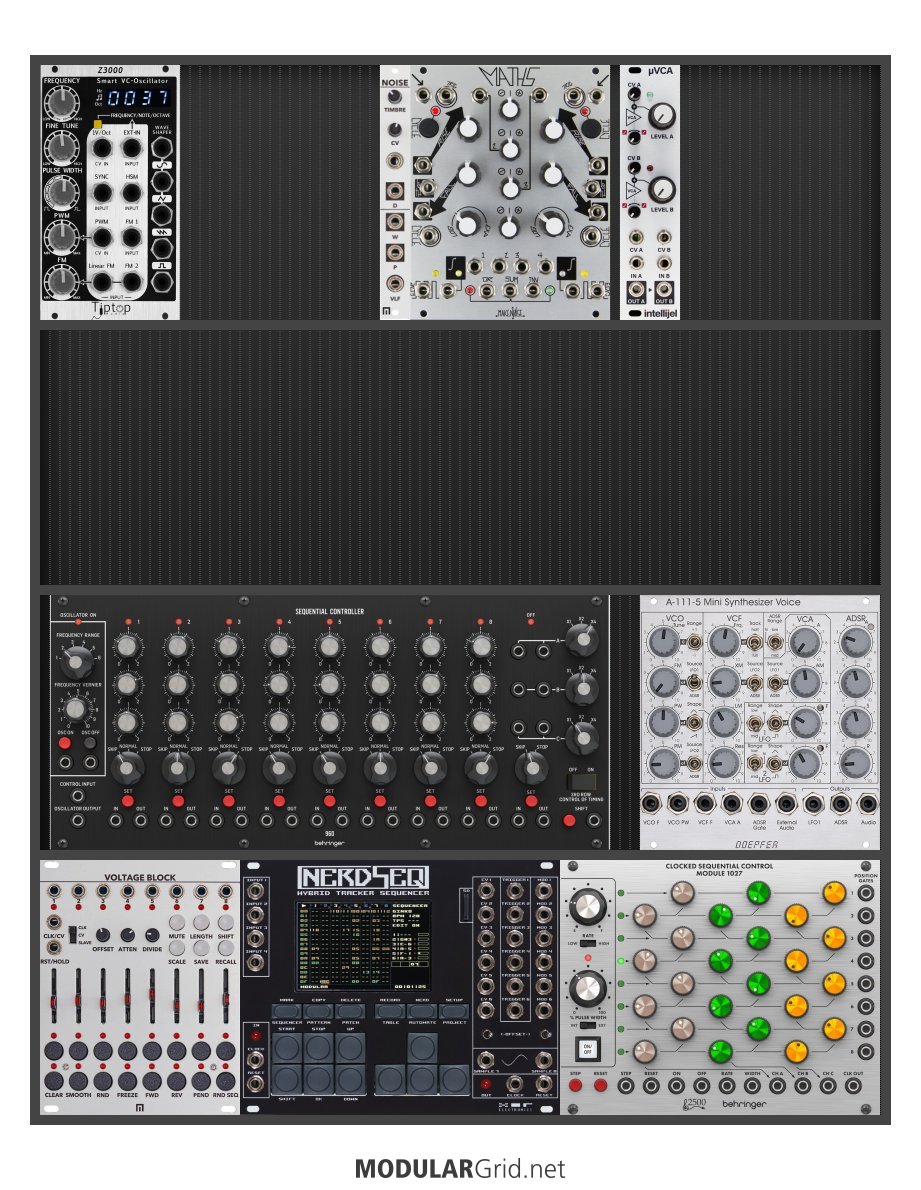Click the A-111-5 VCO F input jack
The image size is (921, 1190).
[650, 804]
